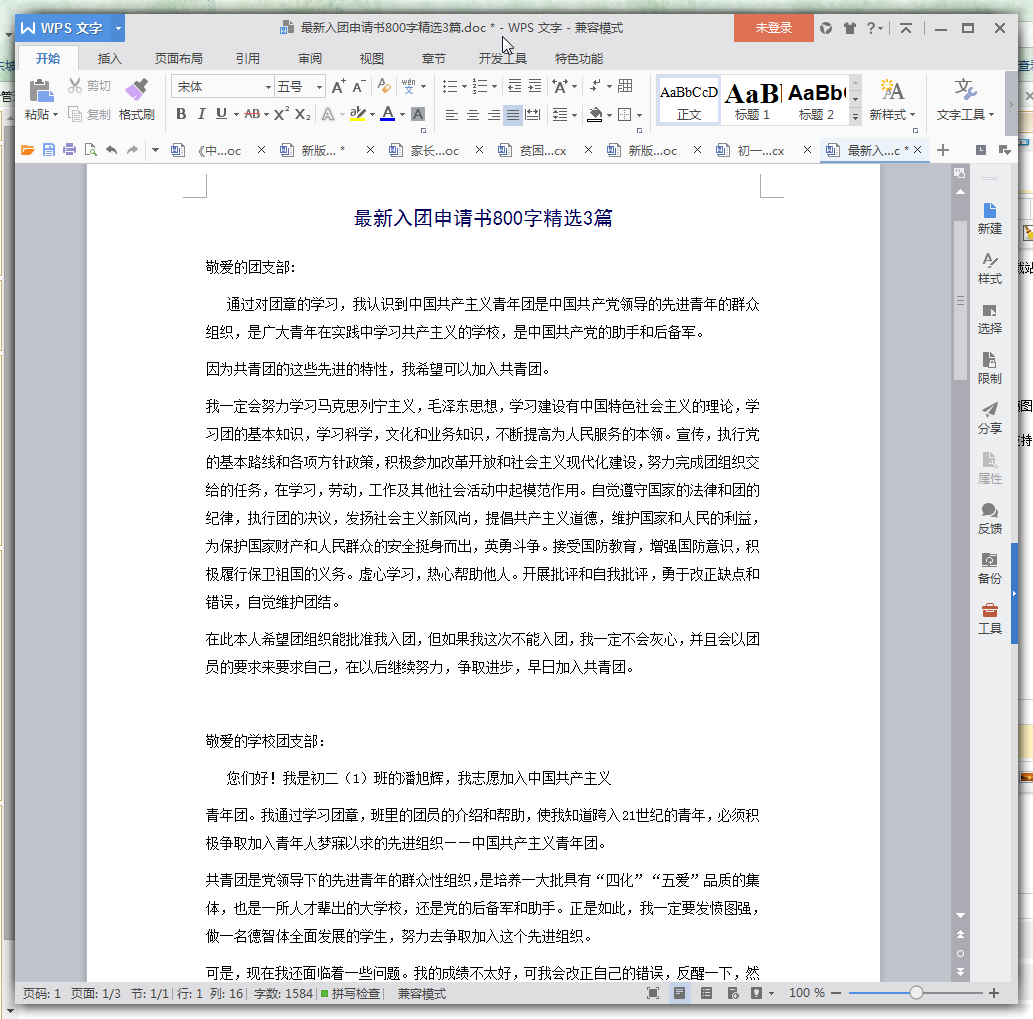
Task: Open numbered list style dropdown
Action: (x=495, y=86)
